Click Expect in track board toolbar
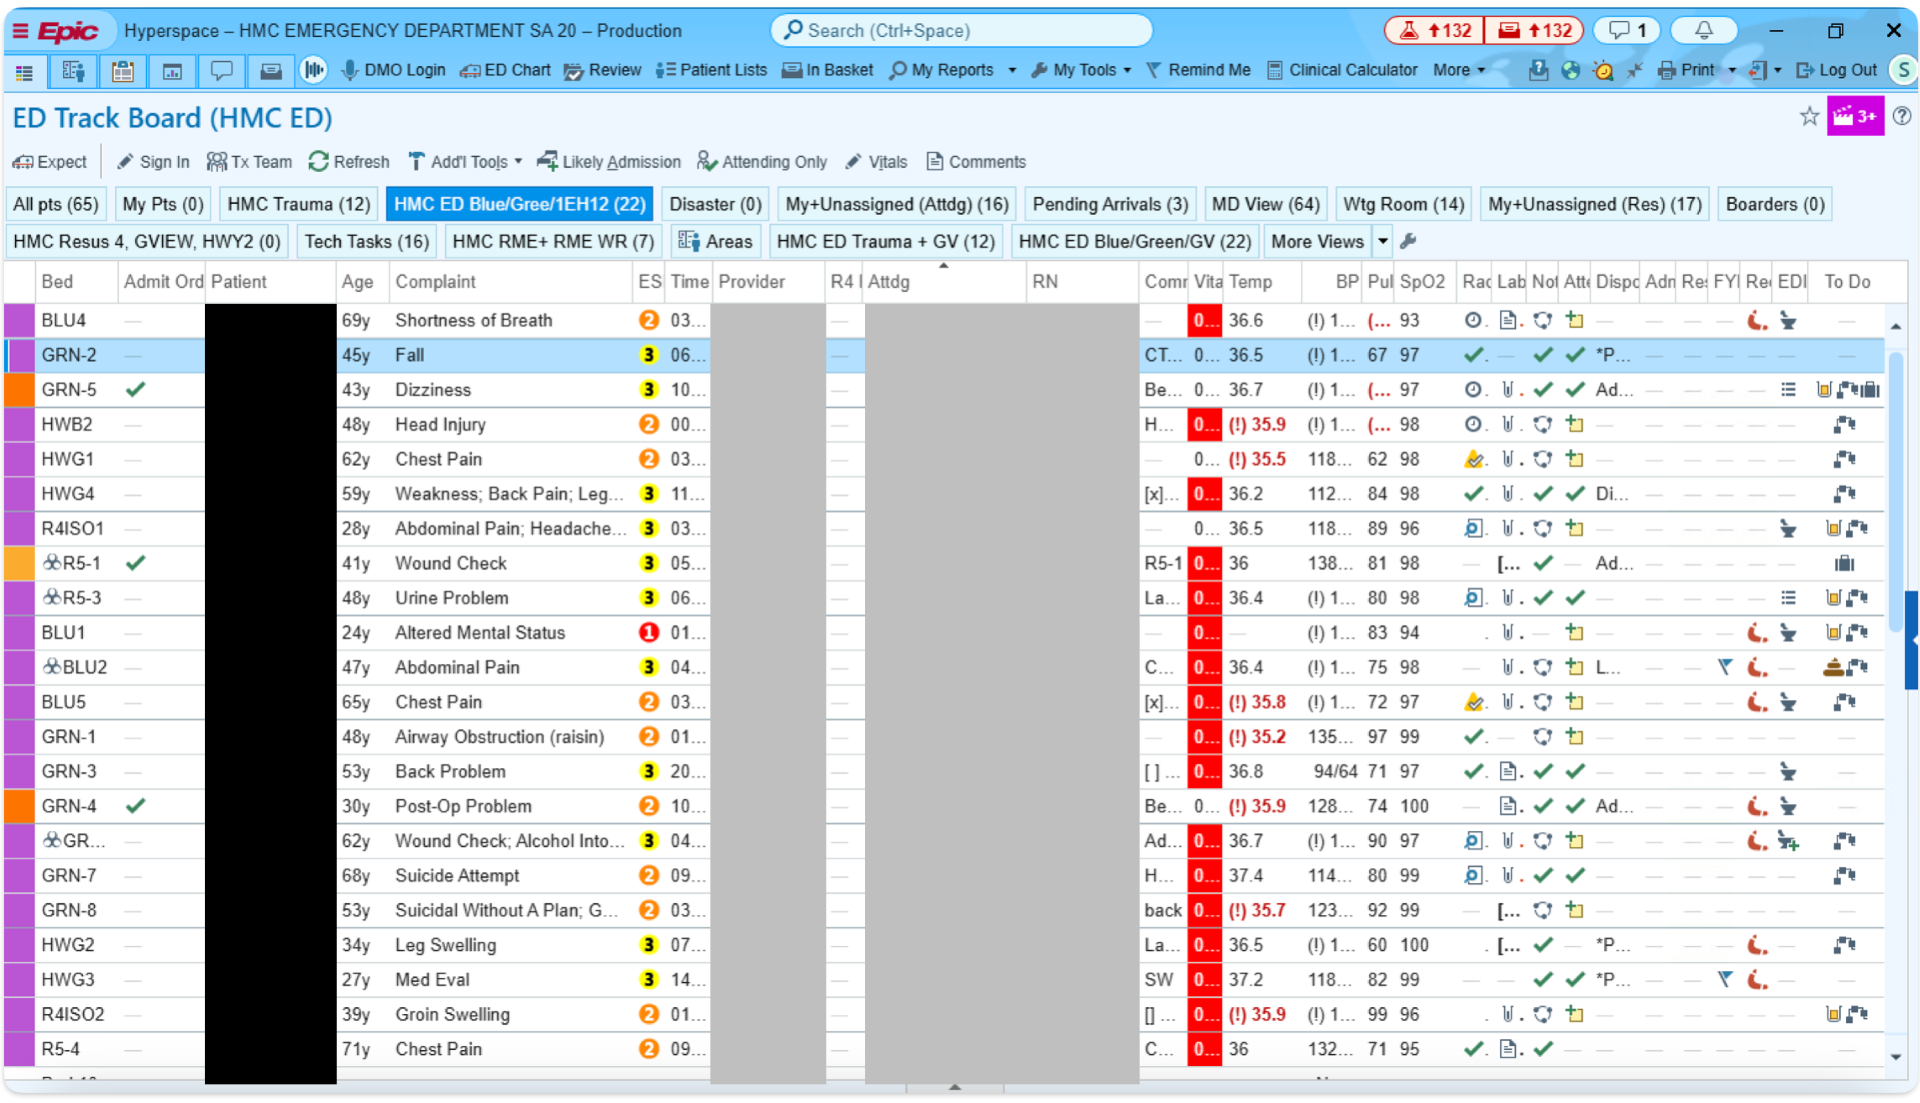 (50, 162)
